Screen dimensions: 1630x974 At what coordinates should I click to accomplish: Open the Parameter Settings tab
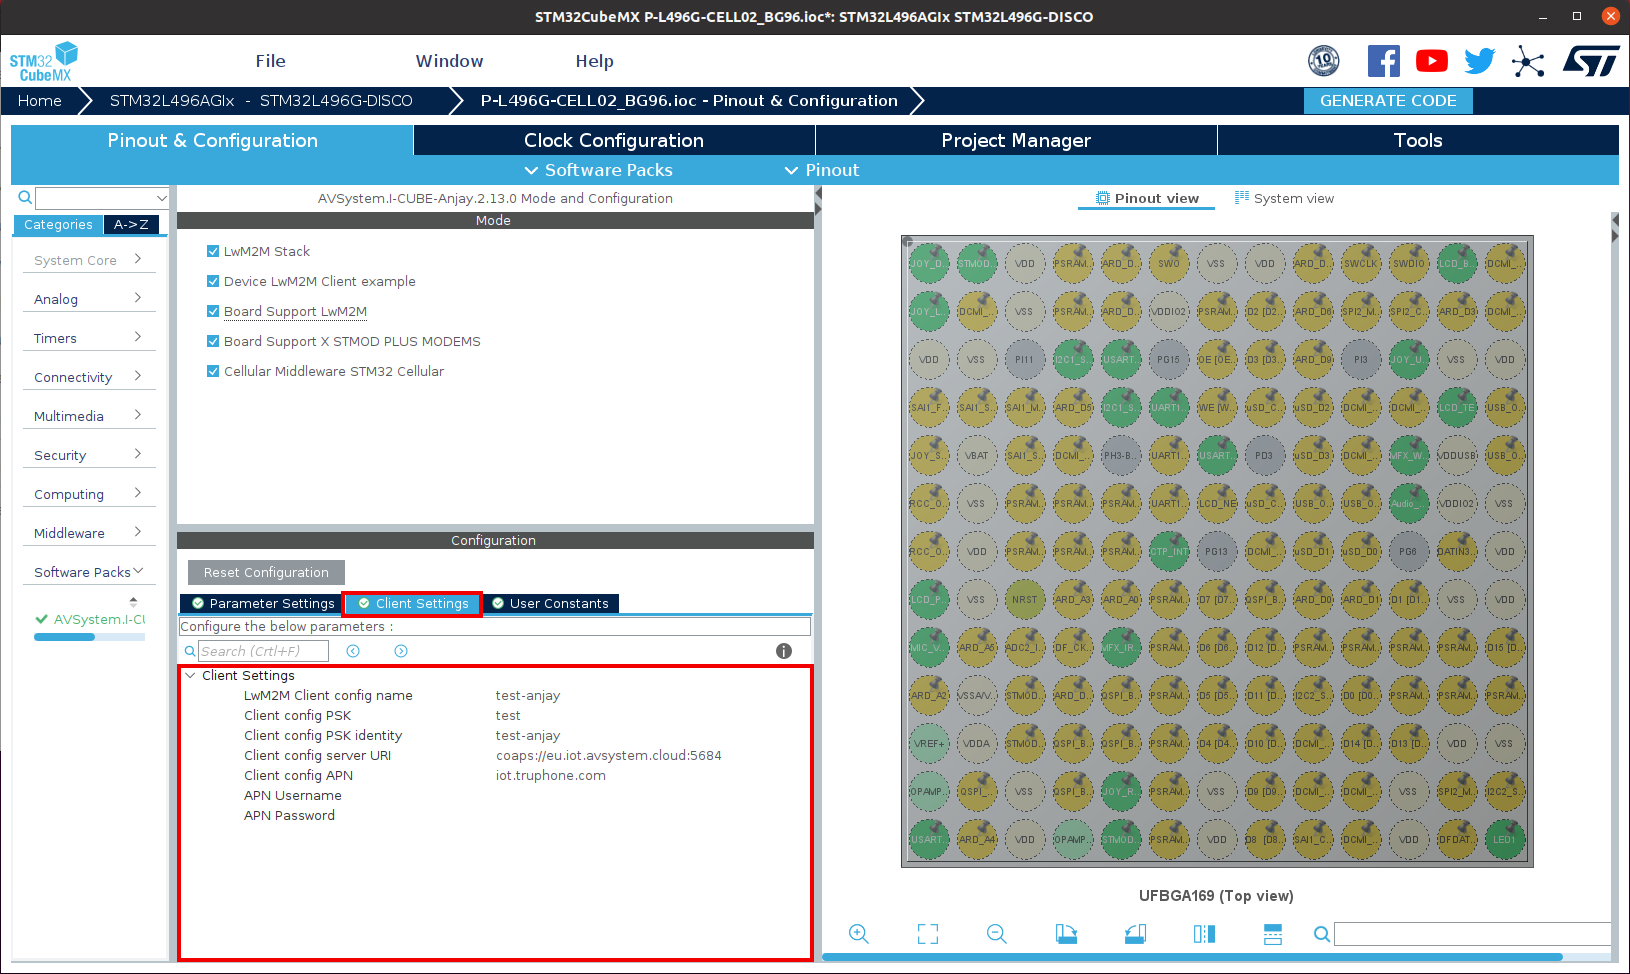[263, 603]
